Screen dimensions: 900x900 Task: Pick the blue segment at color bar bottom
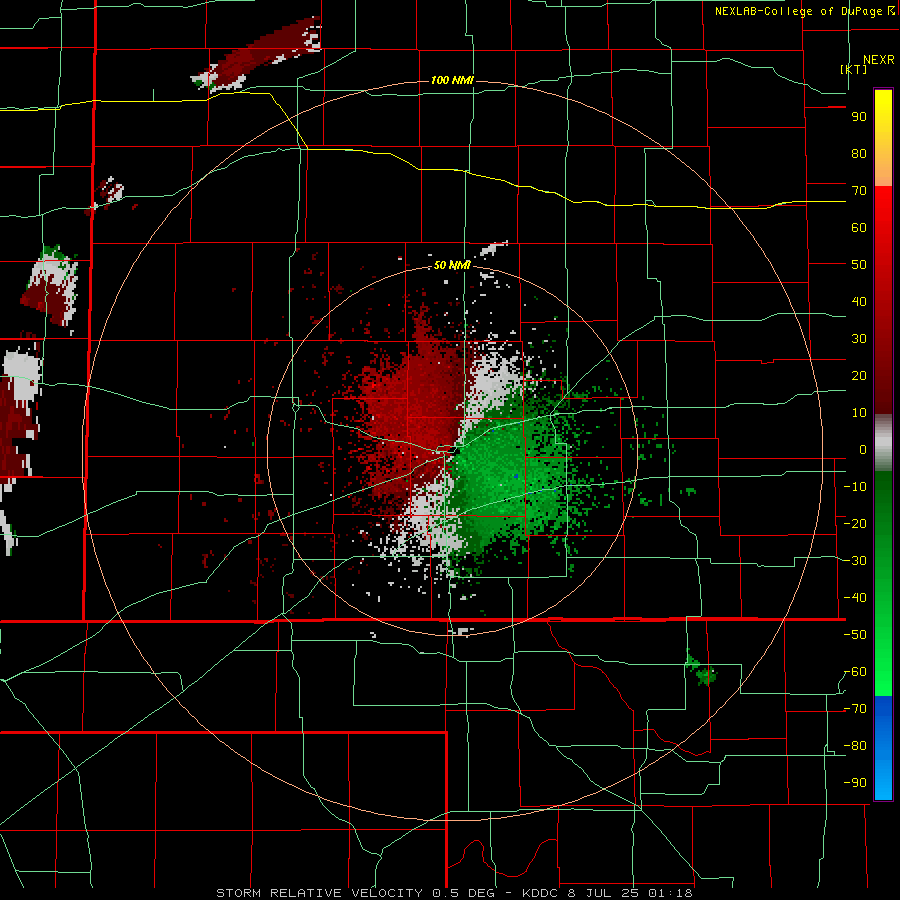(x=883, y=747)
